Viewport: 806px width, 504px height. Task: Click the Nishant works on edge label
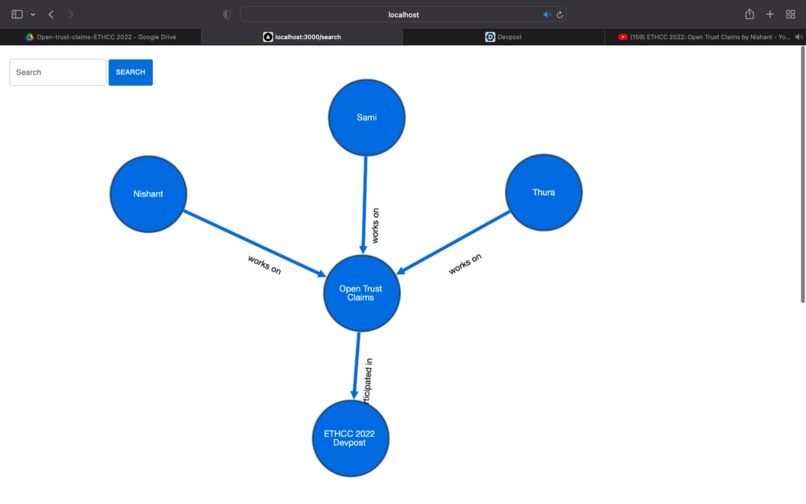[264, 265]
